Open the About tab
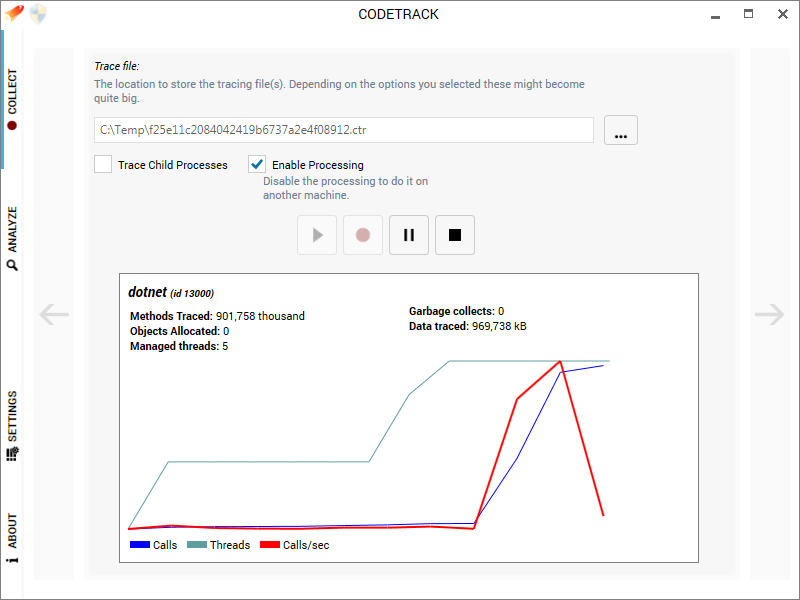This screenshot has height=600, width=800. point(12,538)
